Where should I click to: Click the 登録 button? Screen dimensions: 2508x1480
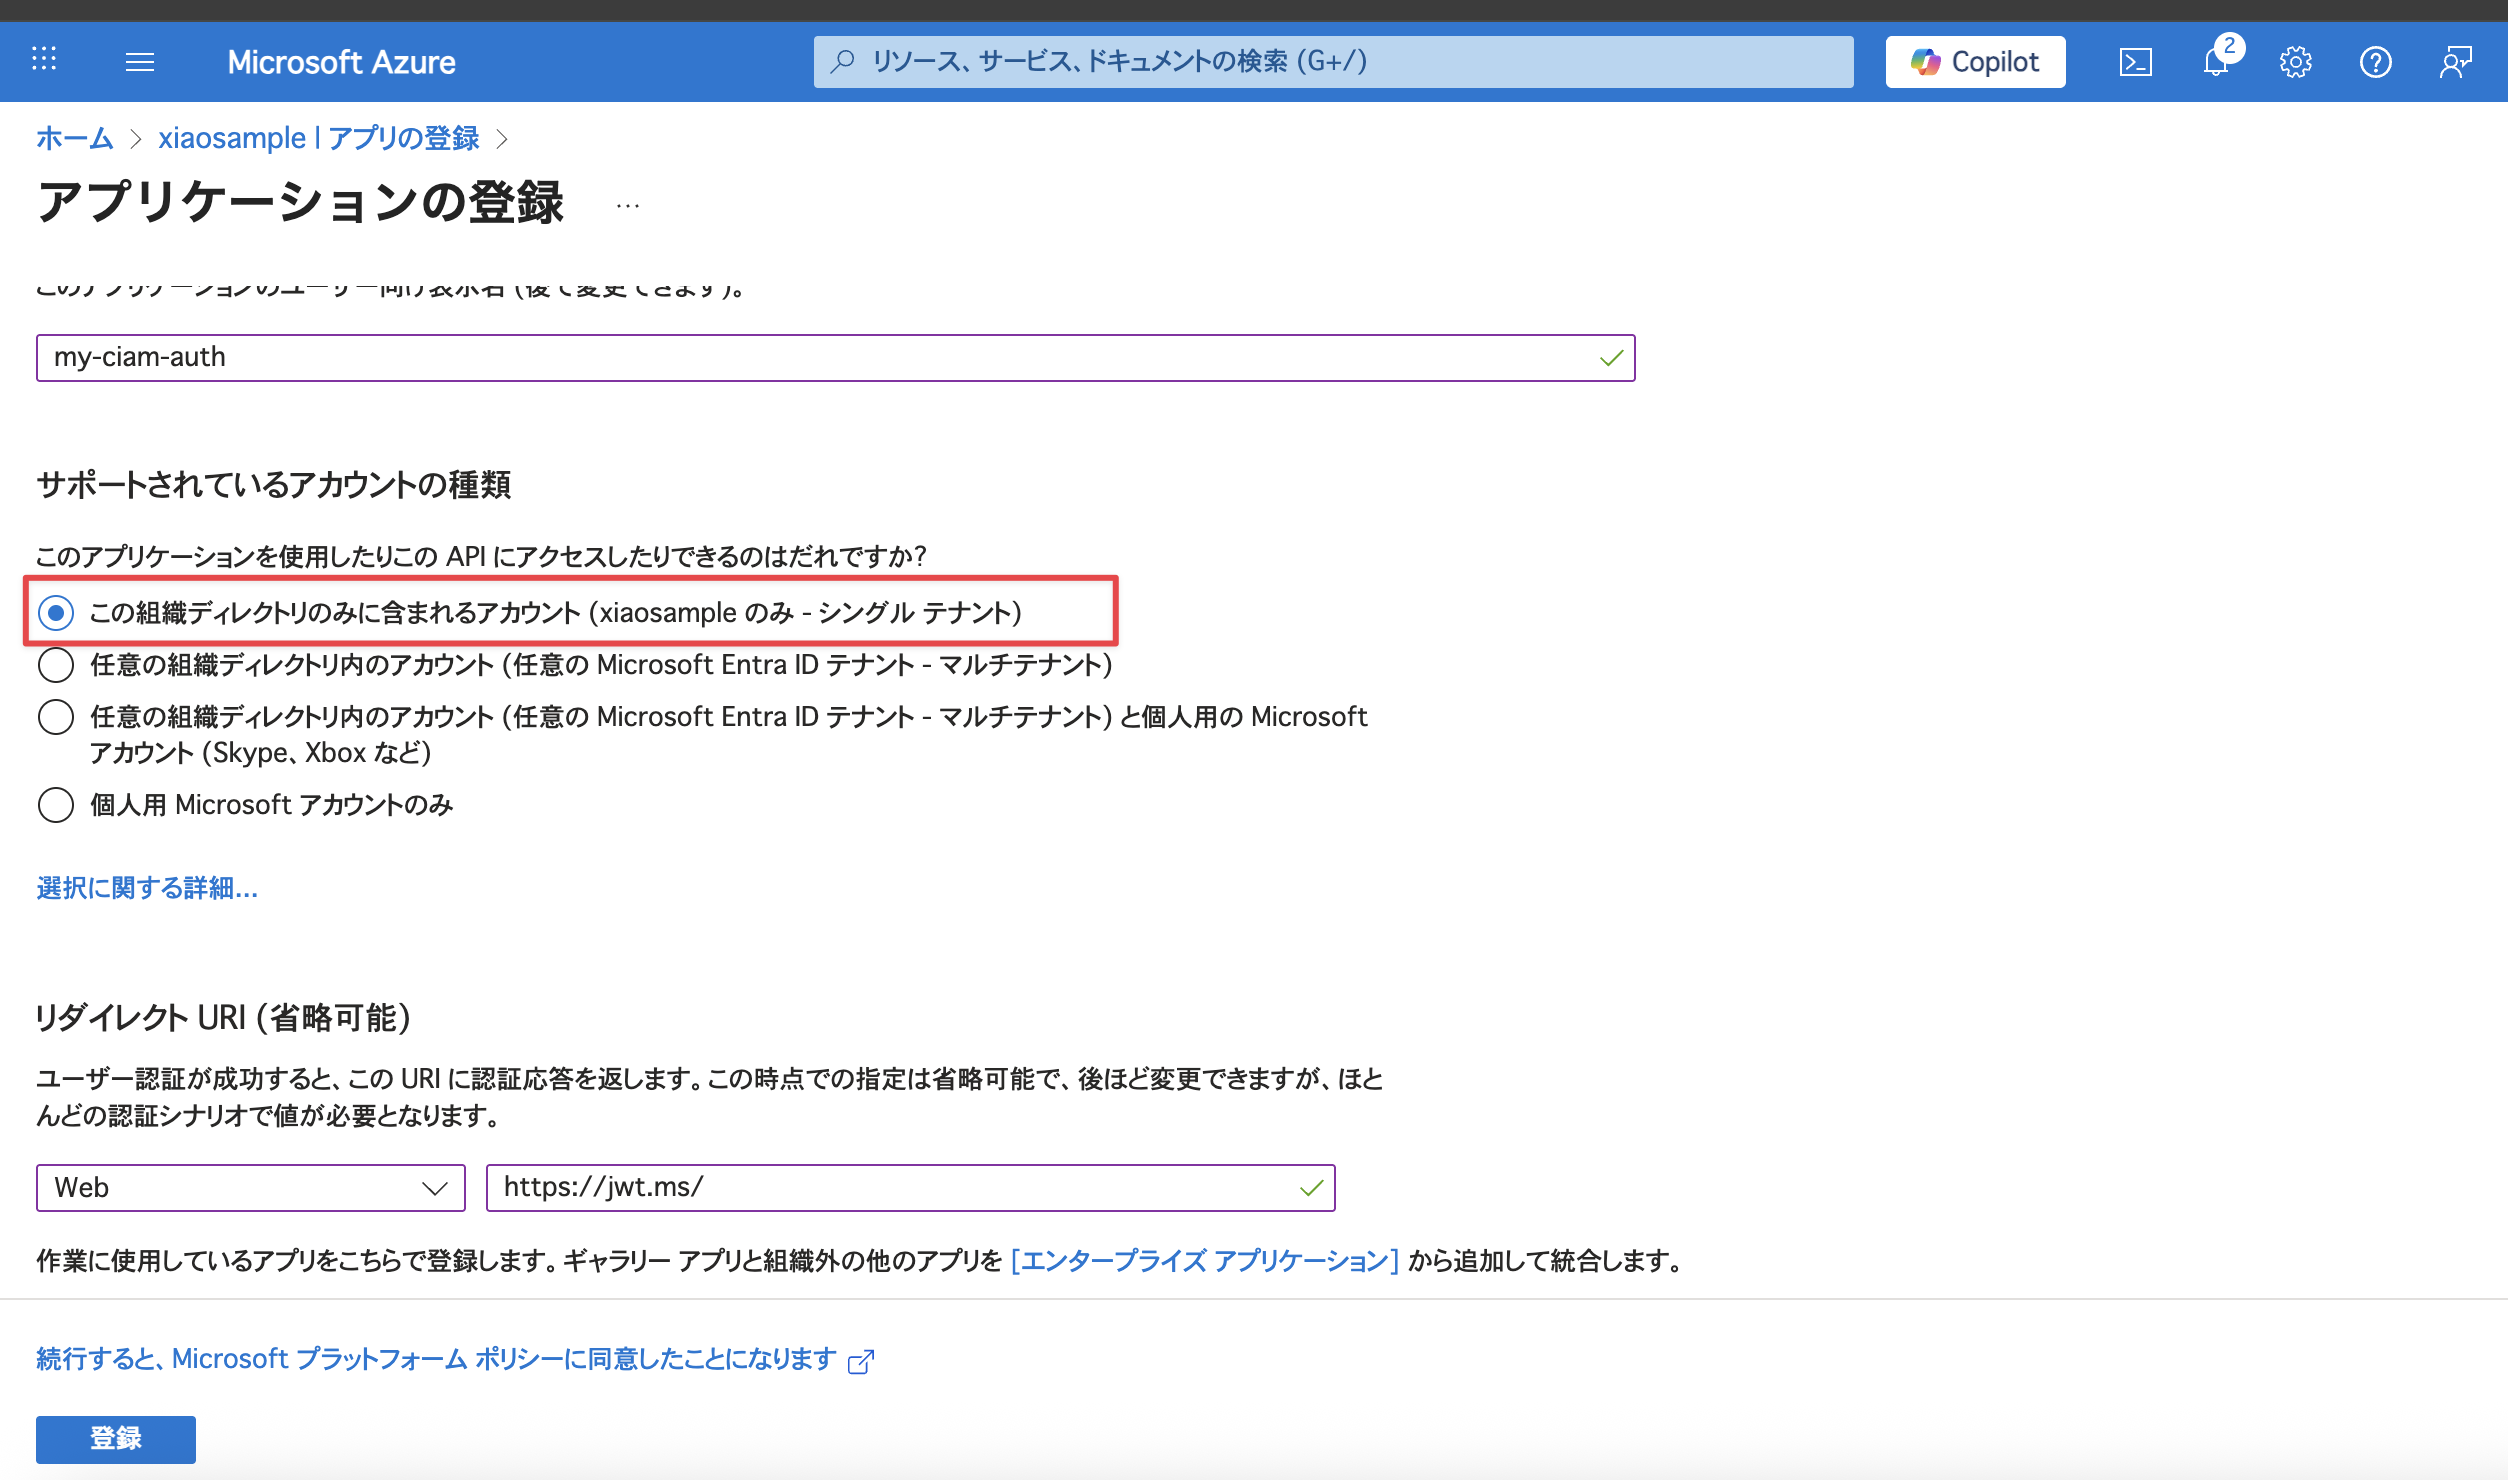coord(116,1438)
